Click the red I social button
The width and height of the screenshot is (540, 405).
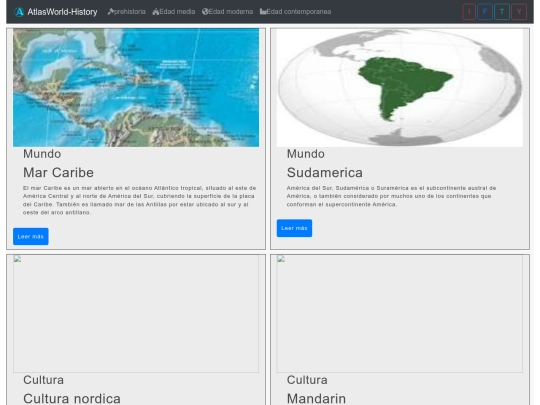coord(469,12)
